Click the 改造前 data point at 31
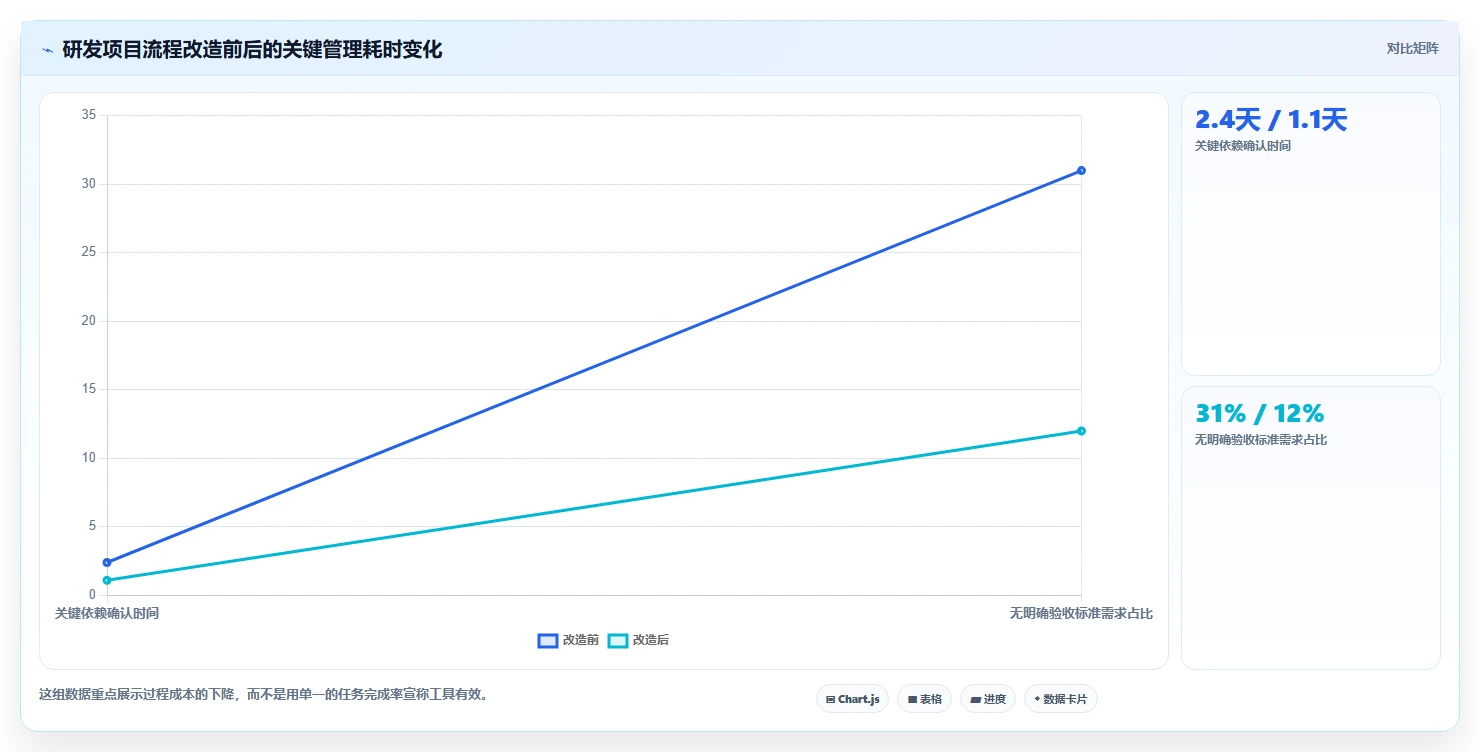The width and height of the screenshot is (1480, 752). point(1081,170)
